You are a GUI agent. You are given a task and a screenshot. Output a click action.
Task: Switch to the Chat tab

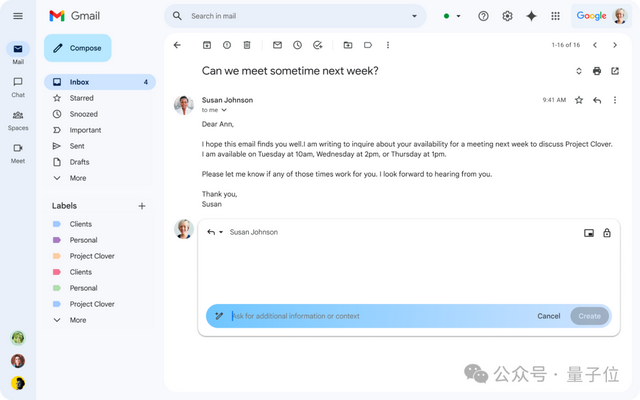click(18, 86)
